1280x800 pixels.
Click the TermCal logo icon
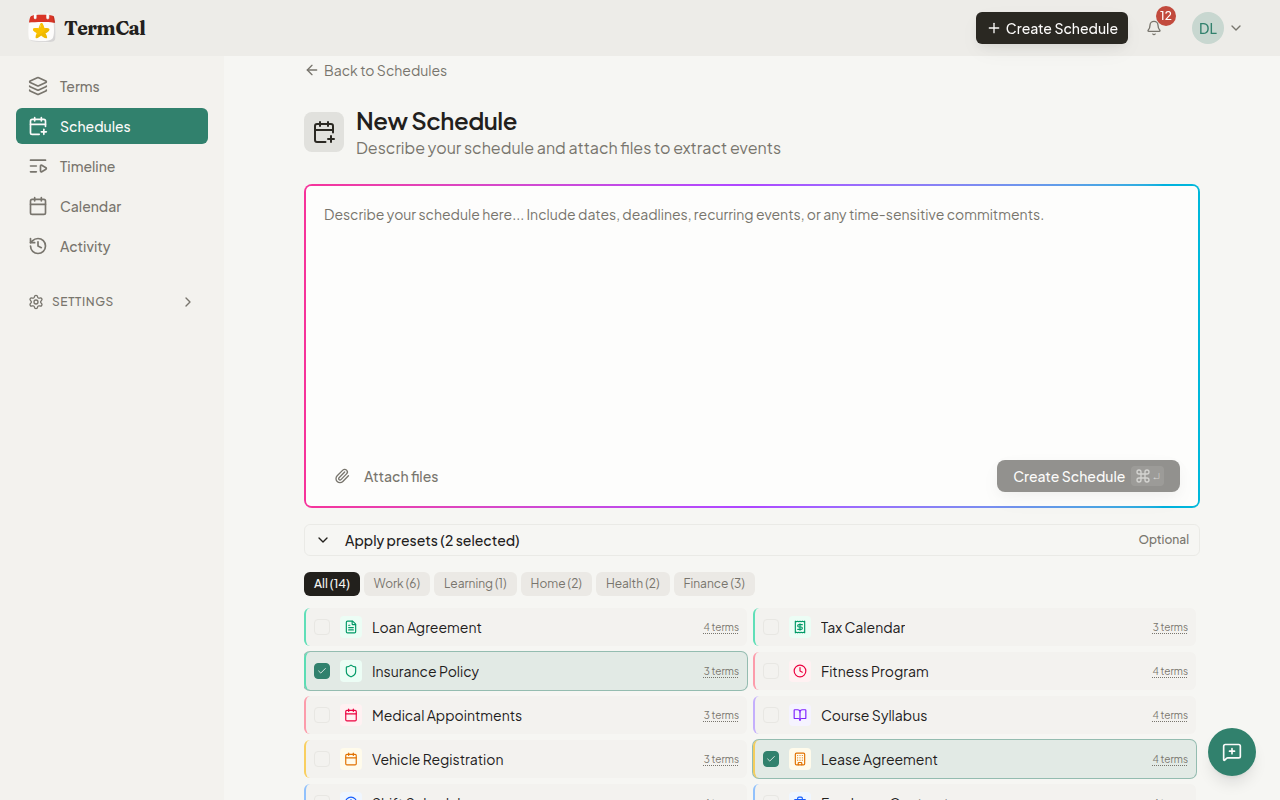(41, 28)
